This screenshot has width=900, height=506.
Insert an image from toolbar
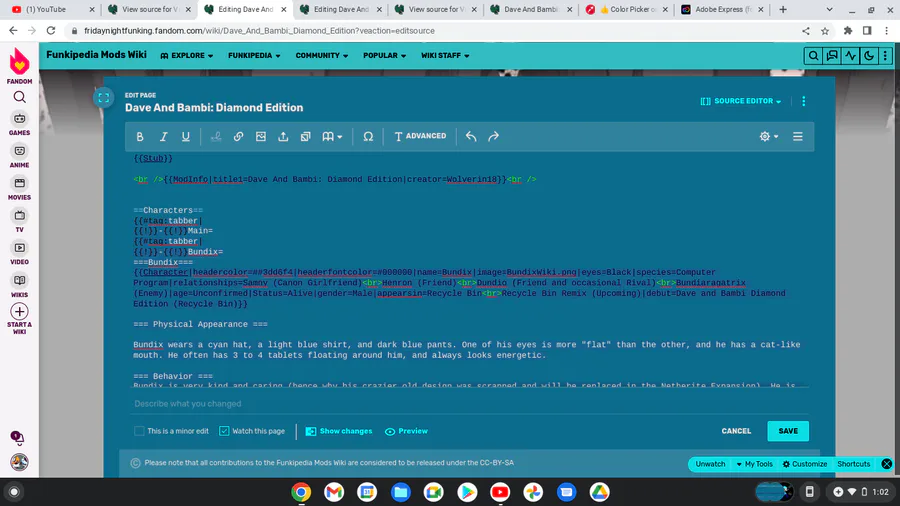pyautogui.click(x=261, y=137)
